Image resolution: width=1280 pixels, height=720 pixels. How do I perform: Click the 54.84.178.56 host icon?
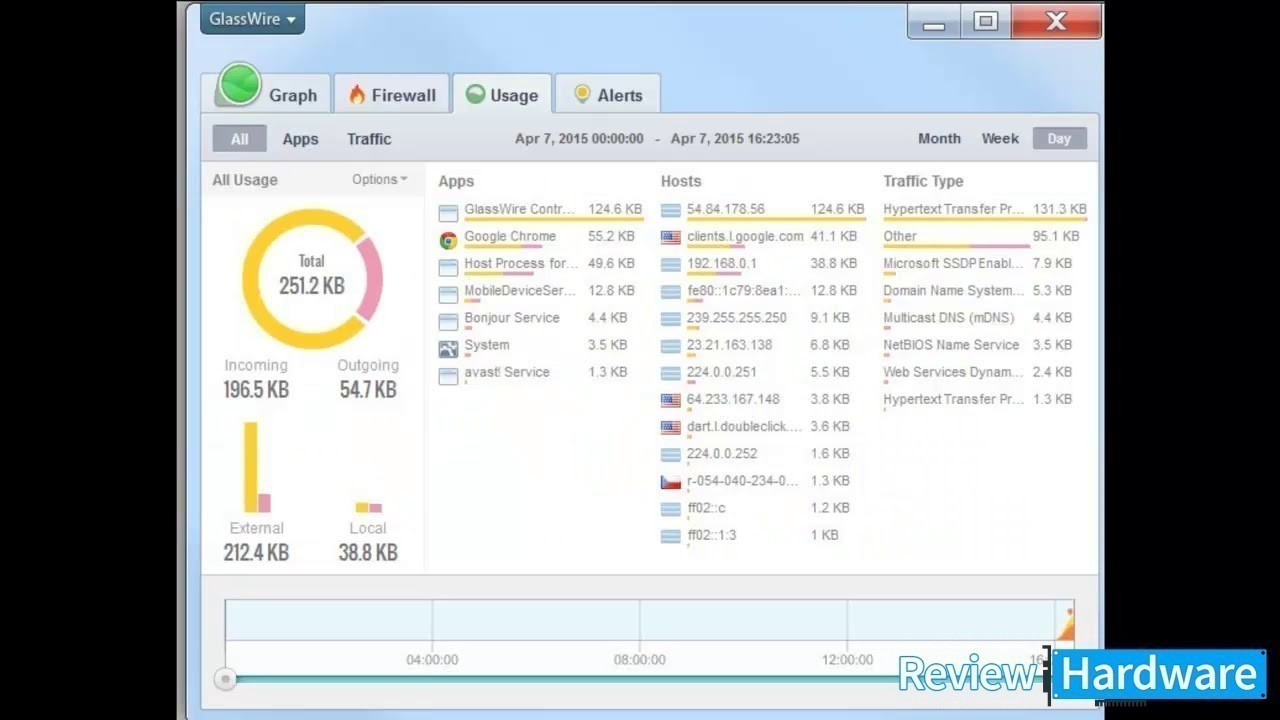point(671,210)
